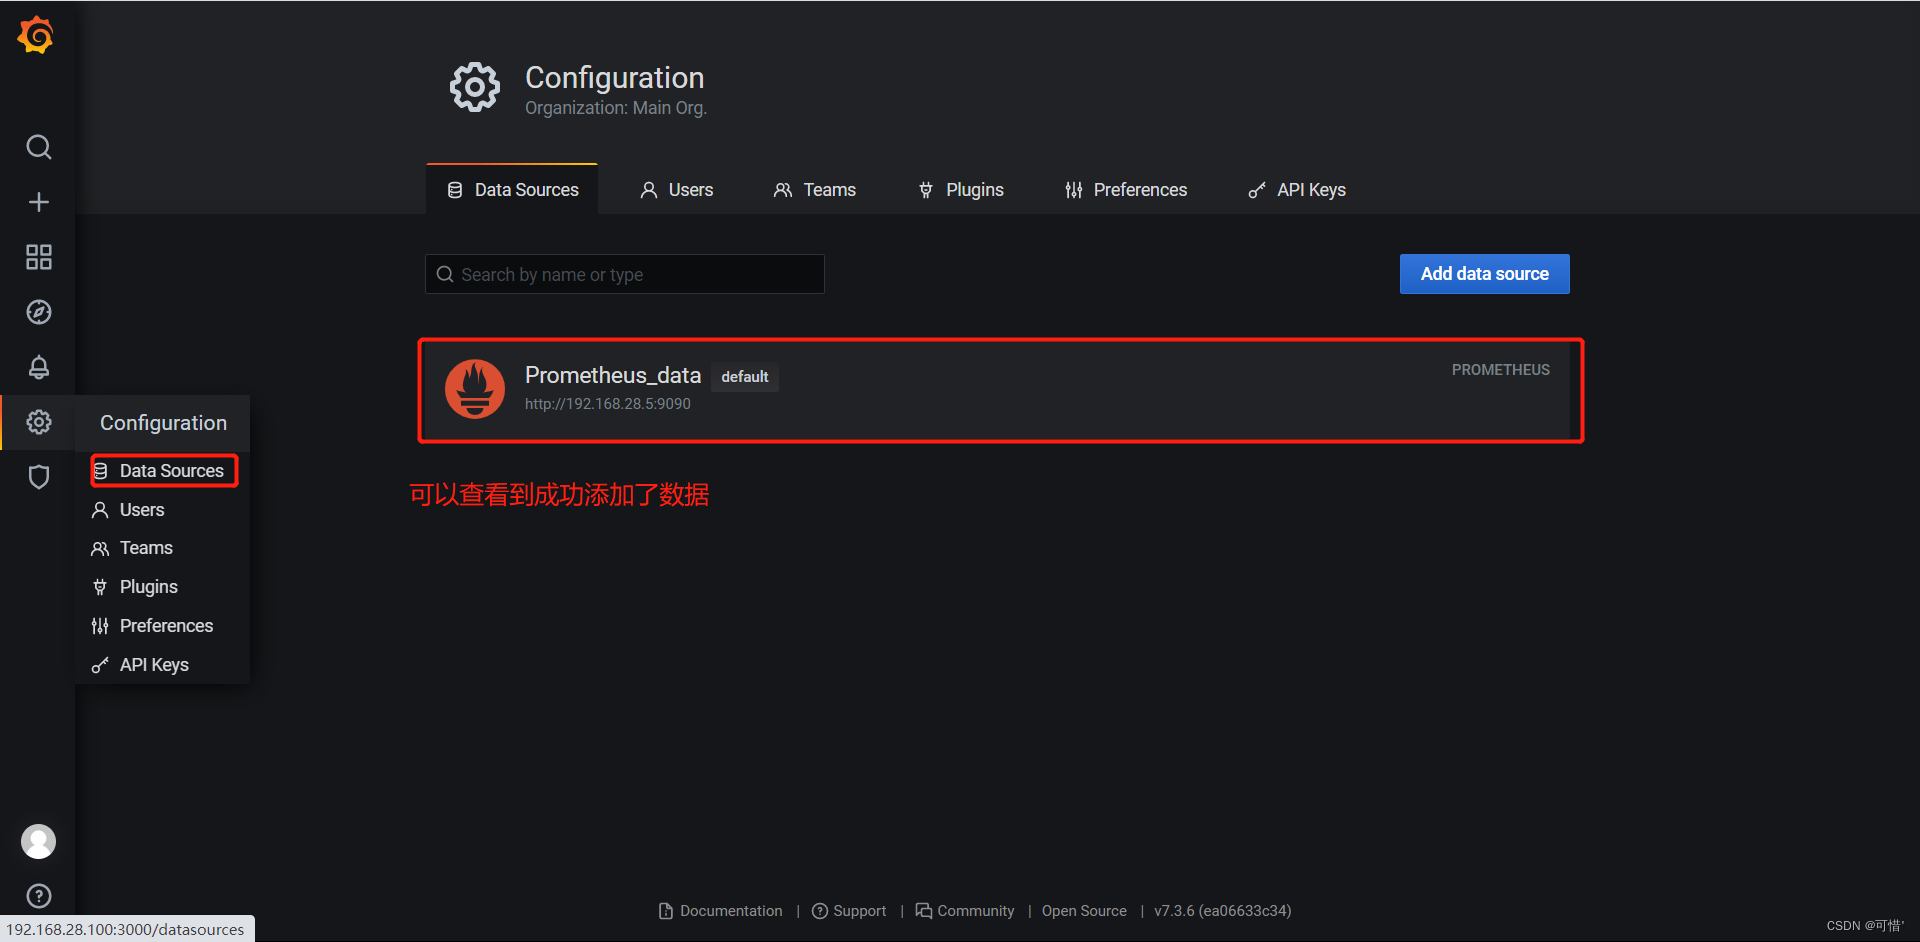Open the Server Admin shield icon
Screen dimensions: 1920x942
tap(38, 477)
